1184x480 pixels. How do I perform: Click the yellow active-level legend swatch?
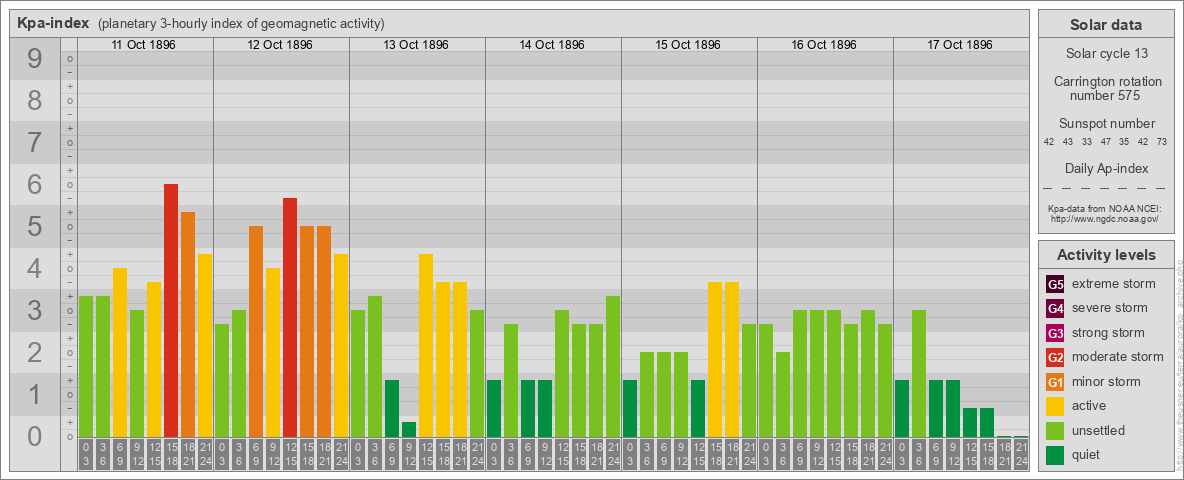(1055, 406)
